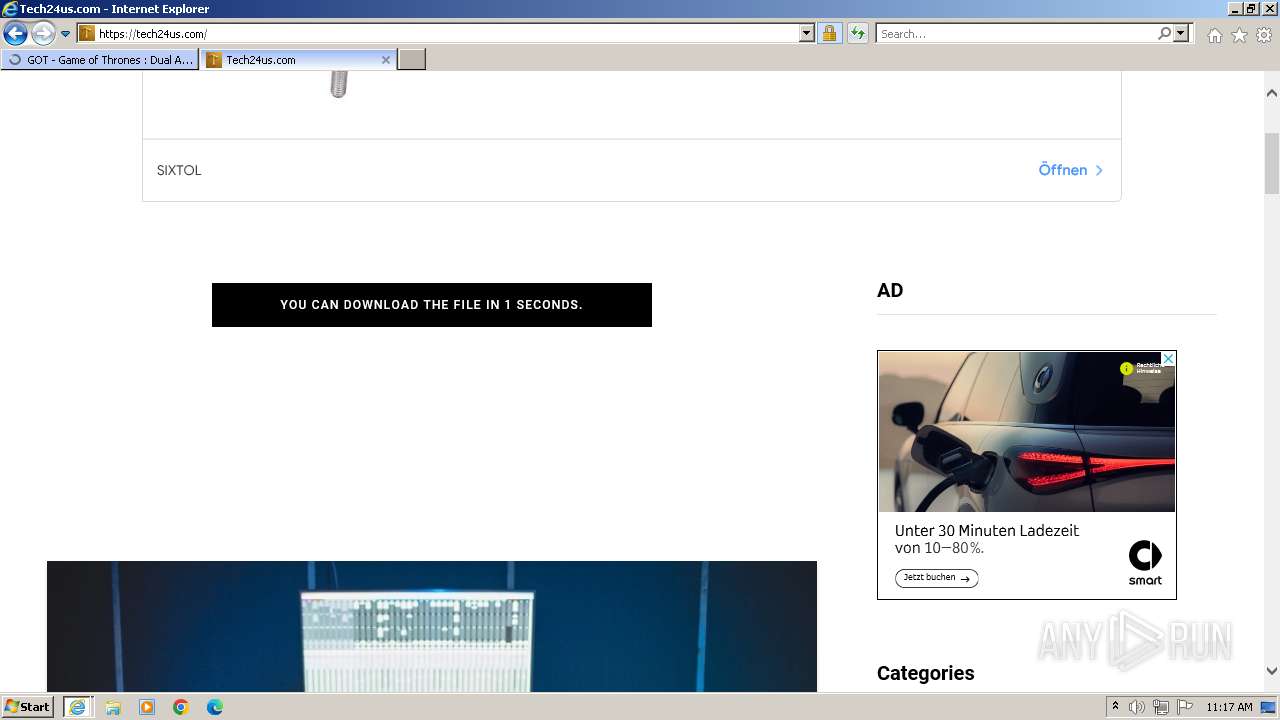Click into the Search box
The width and height of the screenshot is (1280, 720).
click(1016, 33)
